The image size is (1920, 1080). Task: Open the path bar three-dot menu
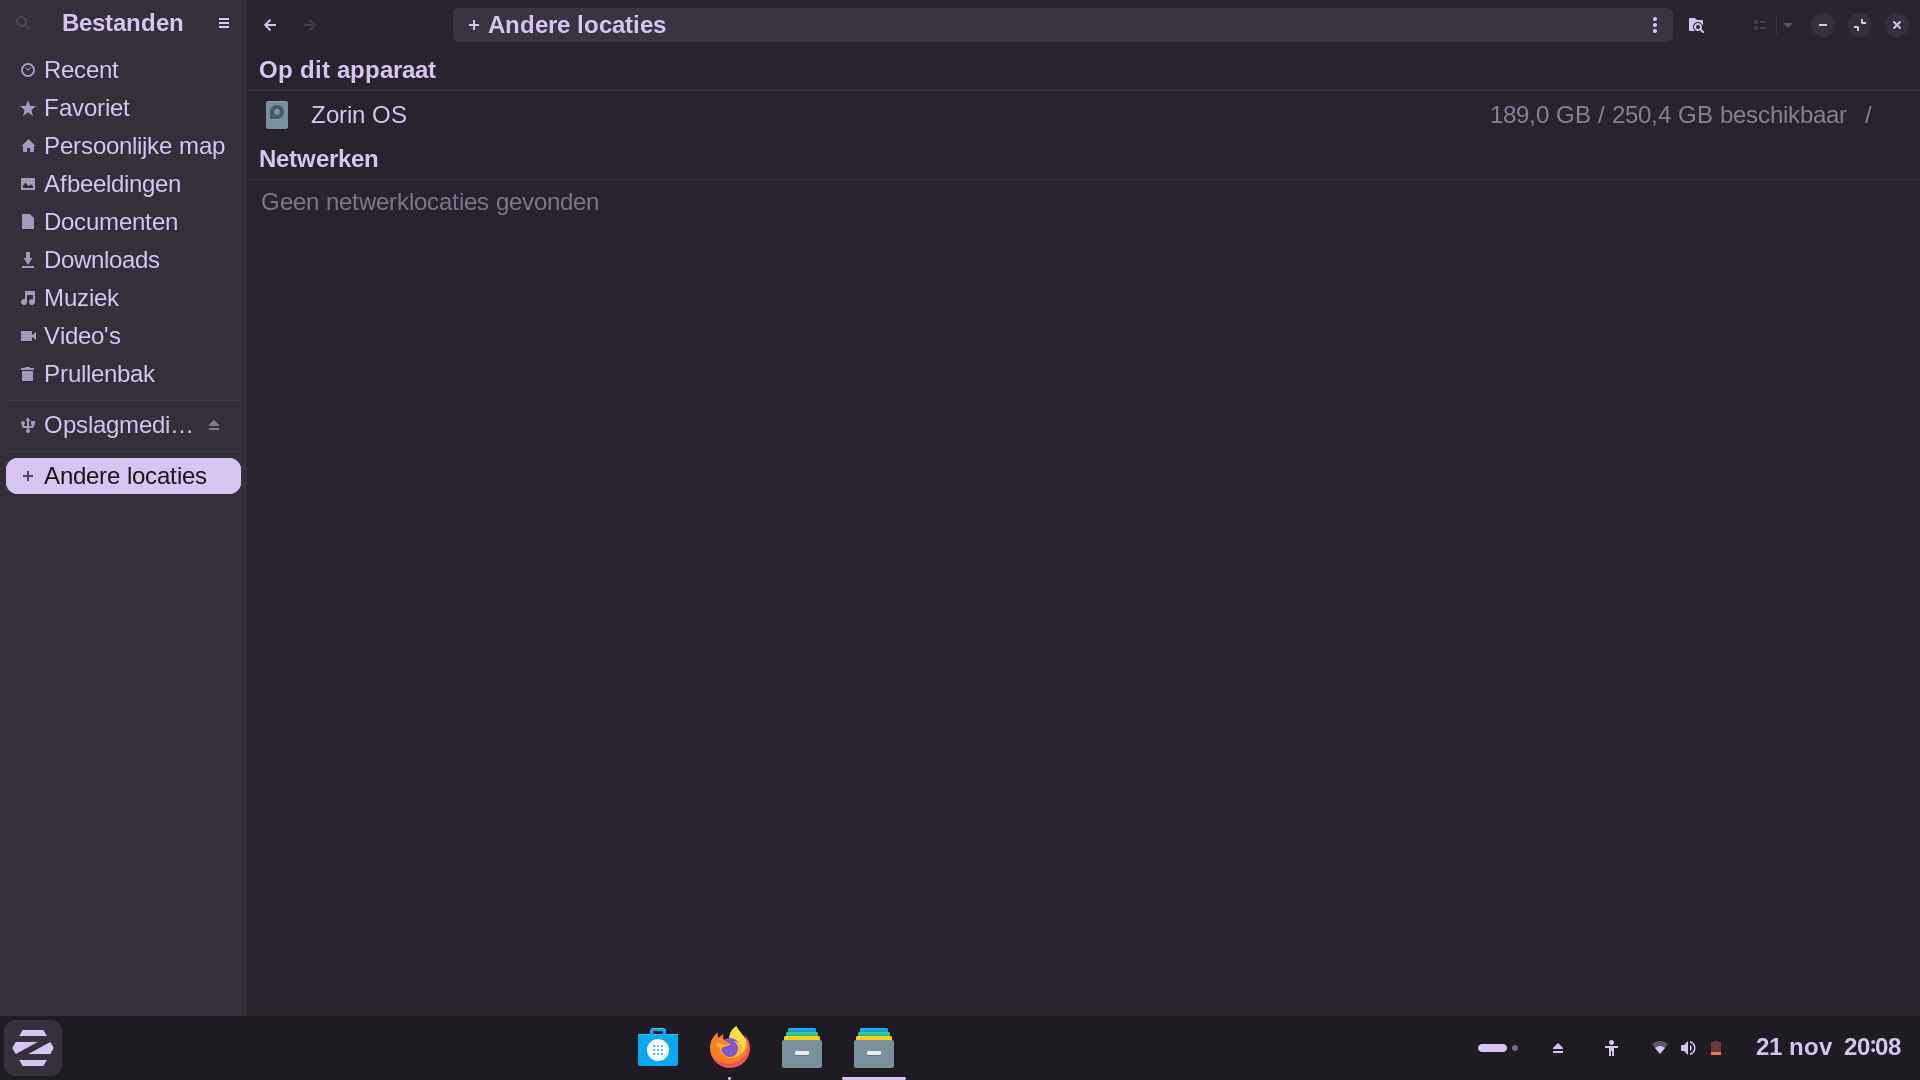(1655, 25)
